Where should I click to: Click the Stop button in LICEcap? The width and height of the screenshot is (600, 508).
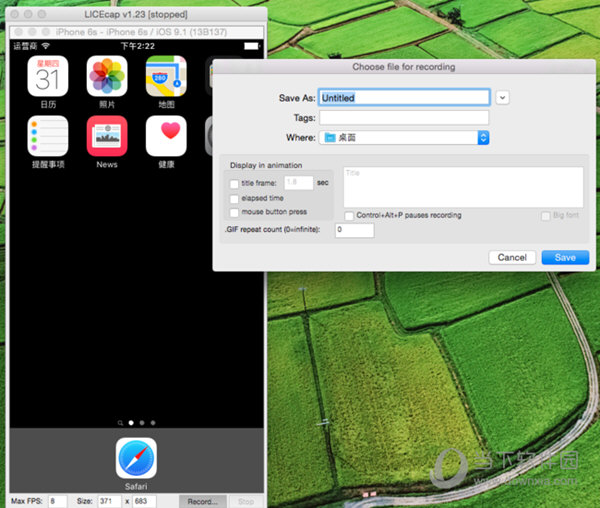246,501
